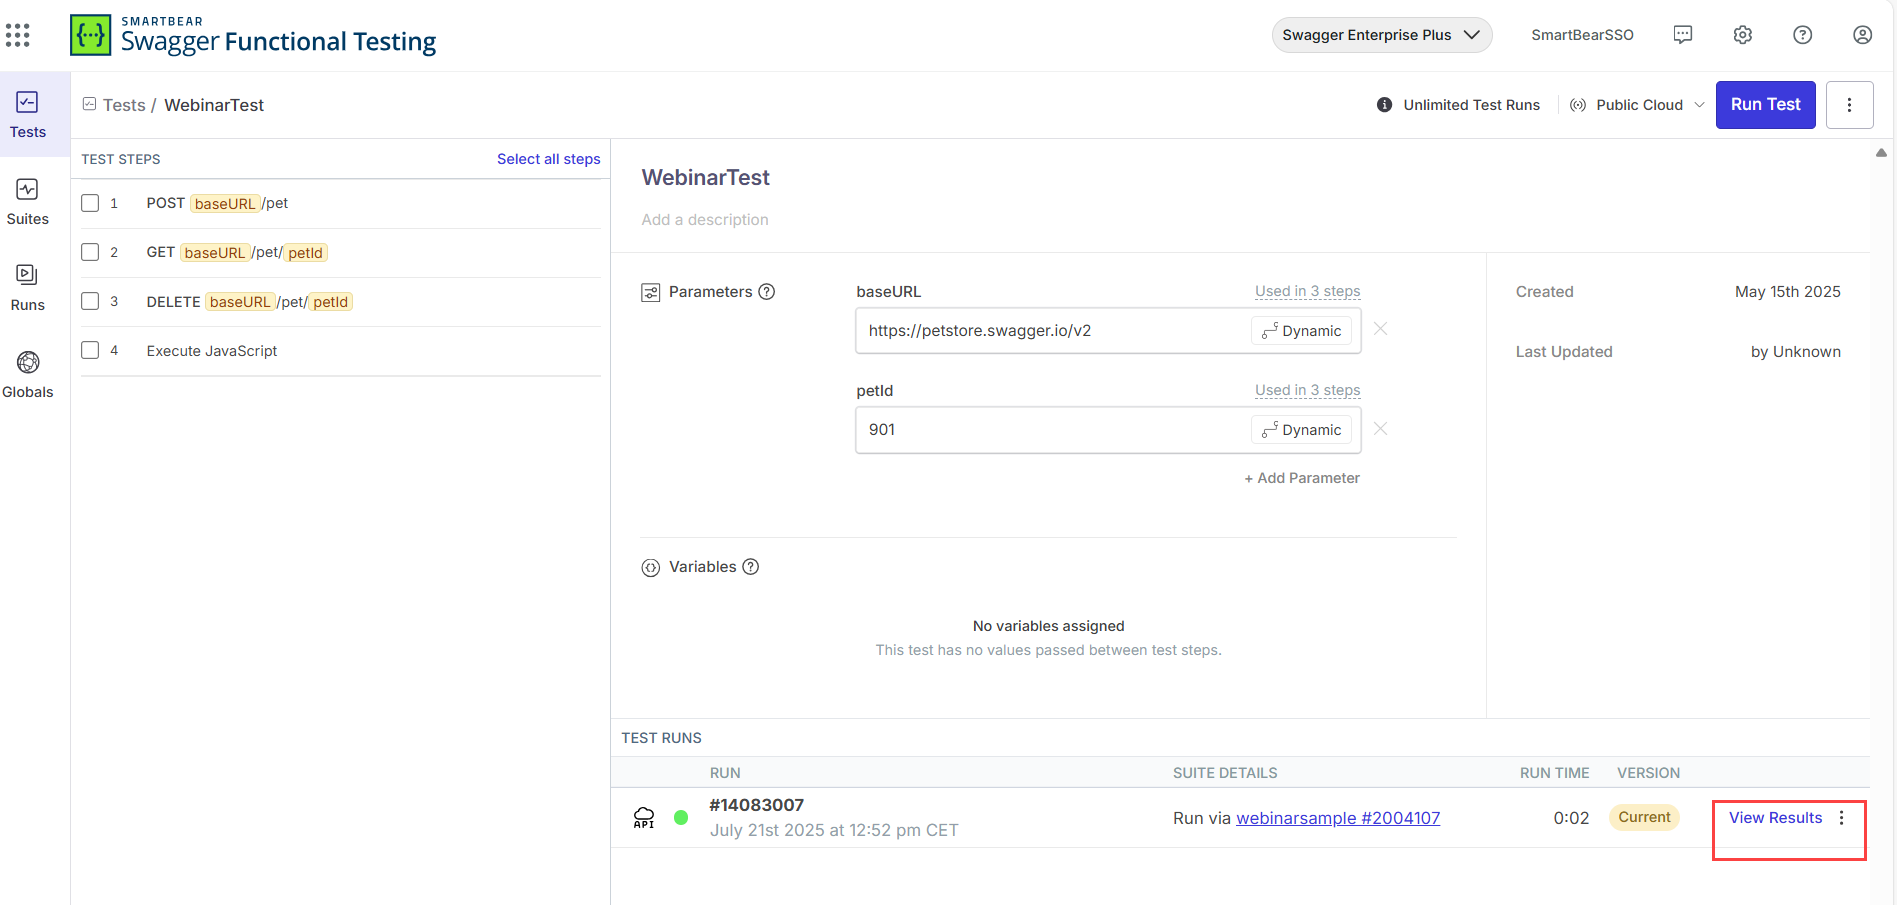This screenshot has height=905, width=1897.
Task: Open the settings gear icon
Action: pos(1743,34)
